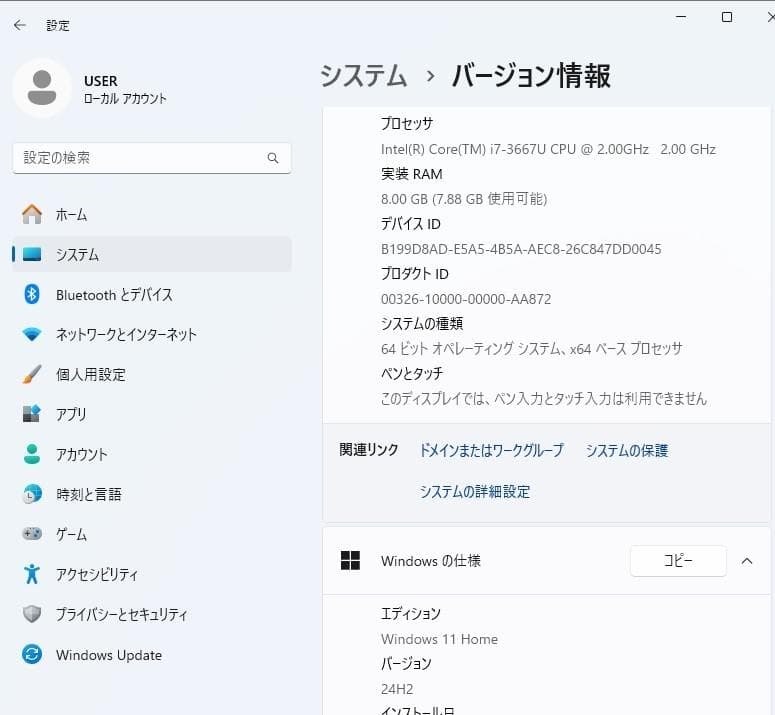775x715 pixels.
Task: Open アクセシビリティ settings
Action: pos(152,574)
